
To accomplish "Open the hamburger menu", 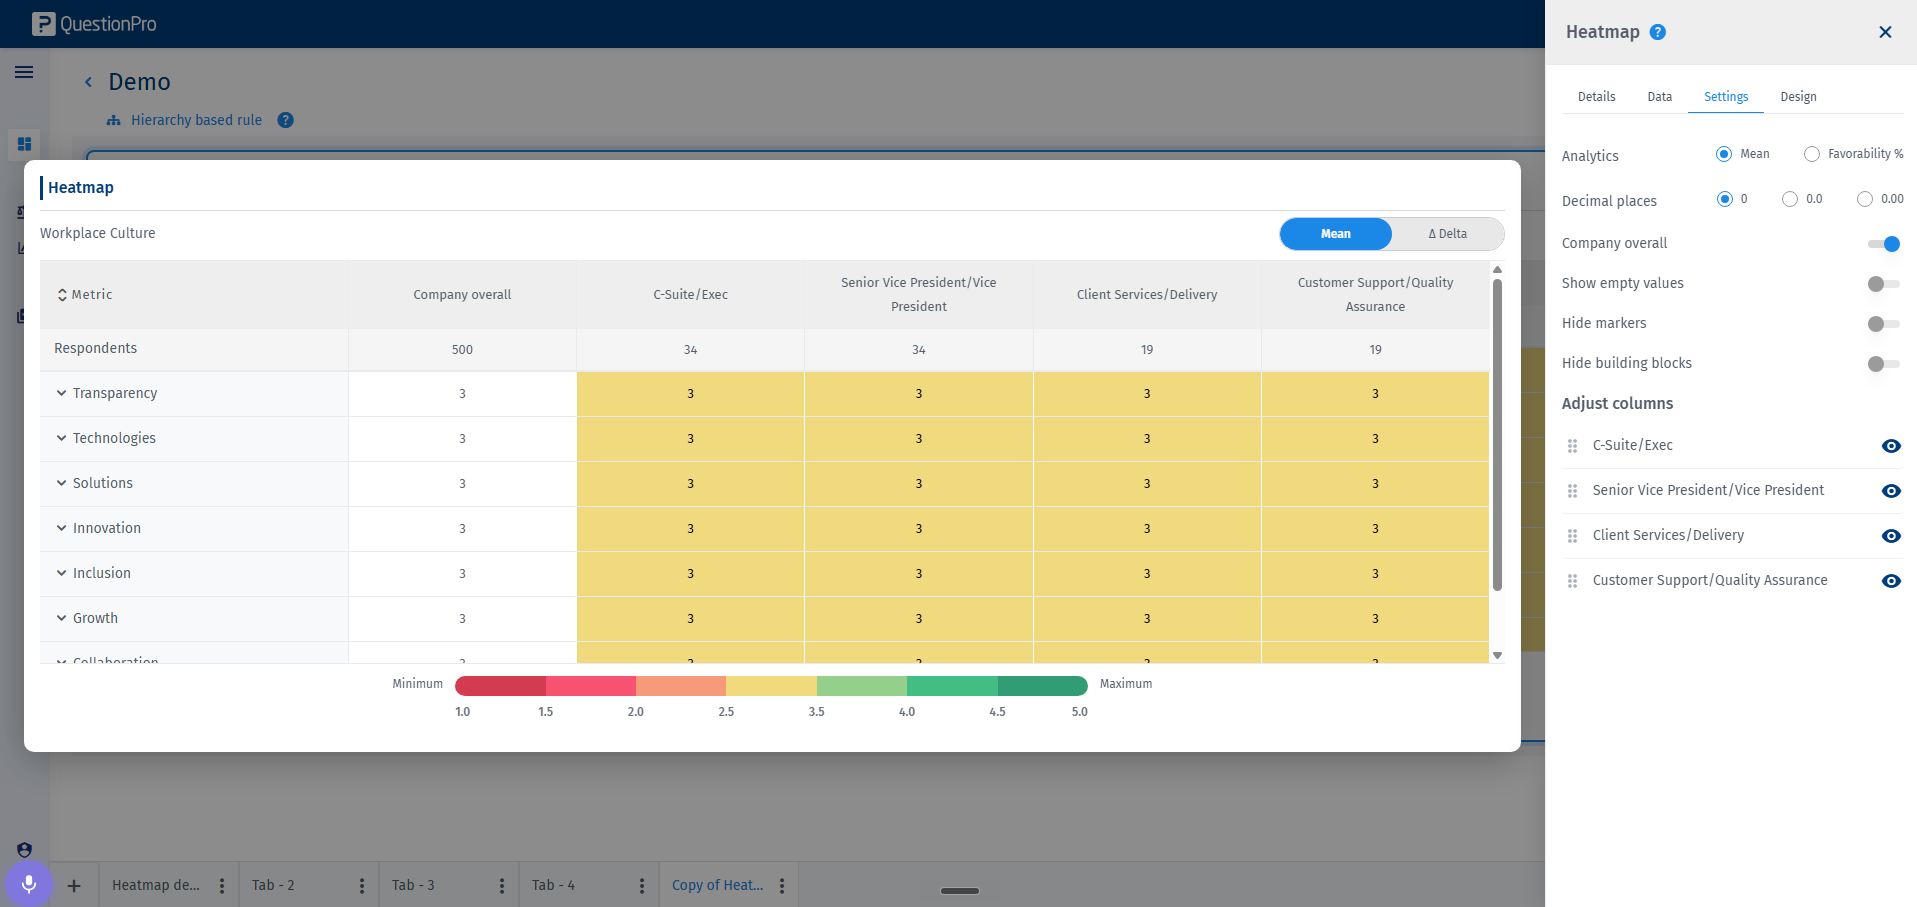I will tap(24, 72).
